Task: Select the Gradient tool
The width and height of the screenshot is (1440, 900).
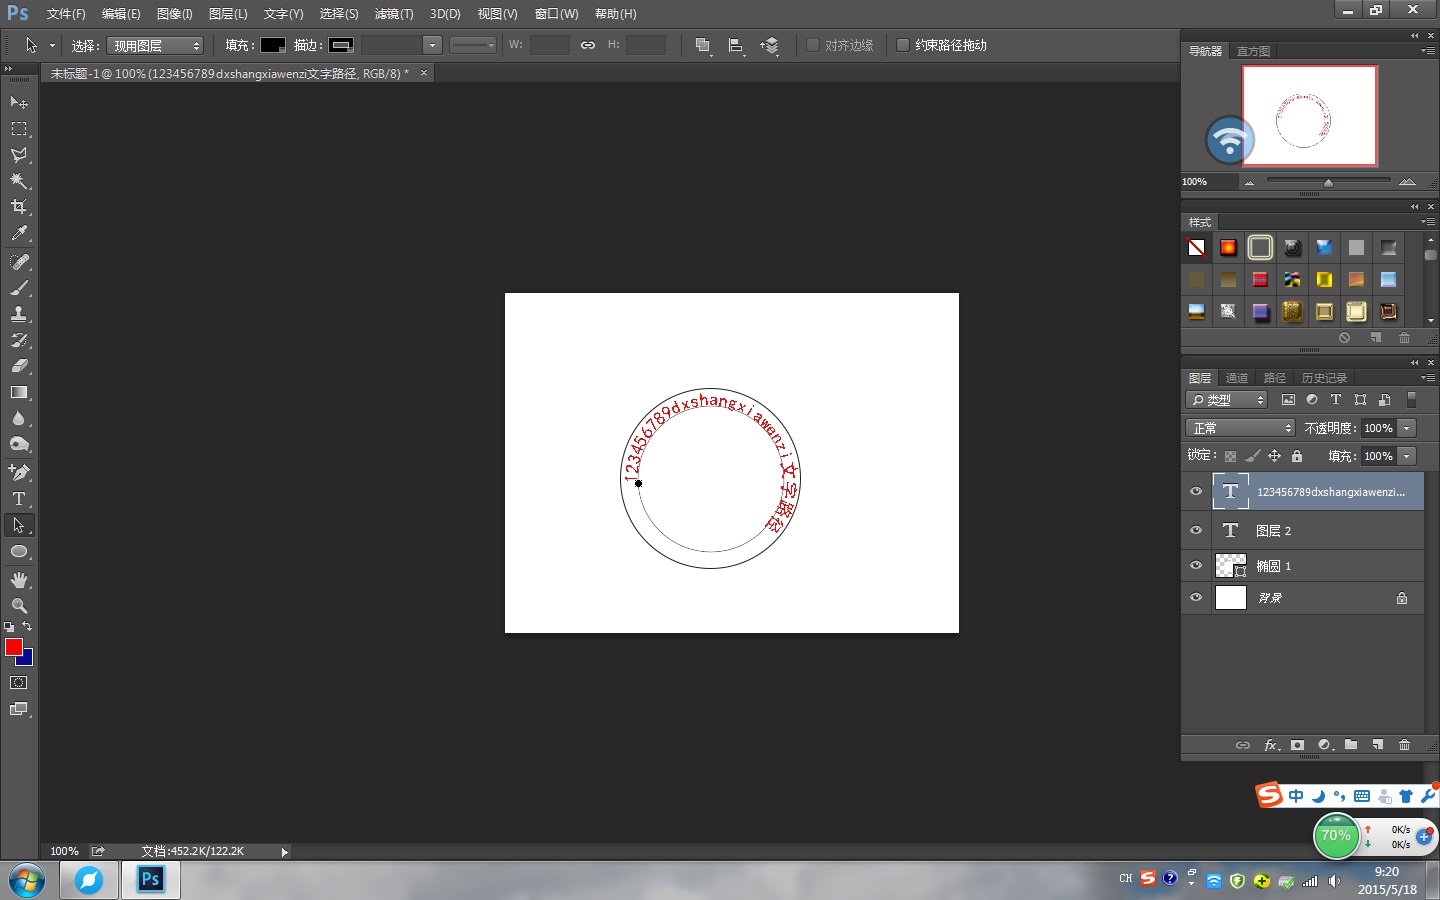Action: pos(19,393)
